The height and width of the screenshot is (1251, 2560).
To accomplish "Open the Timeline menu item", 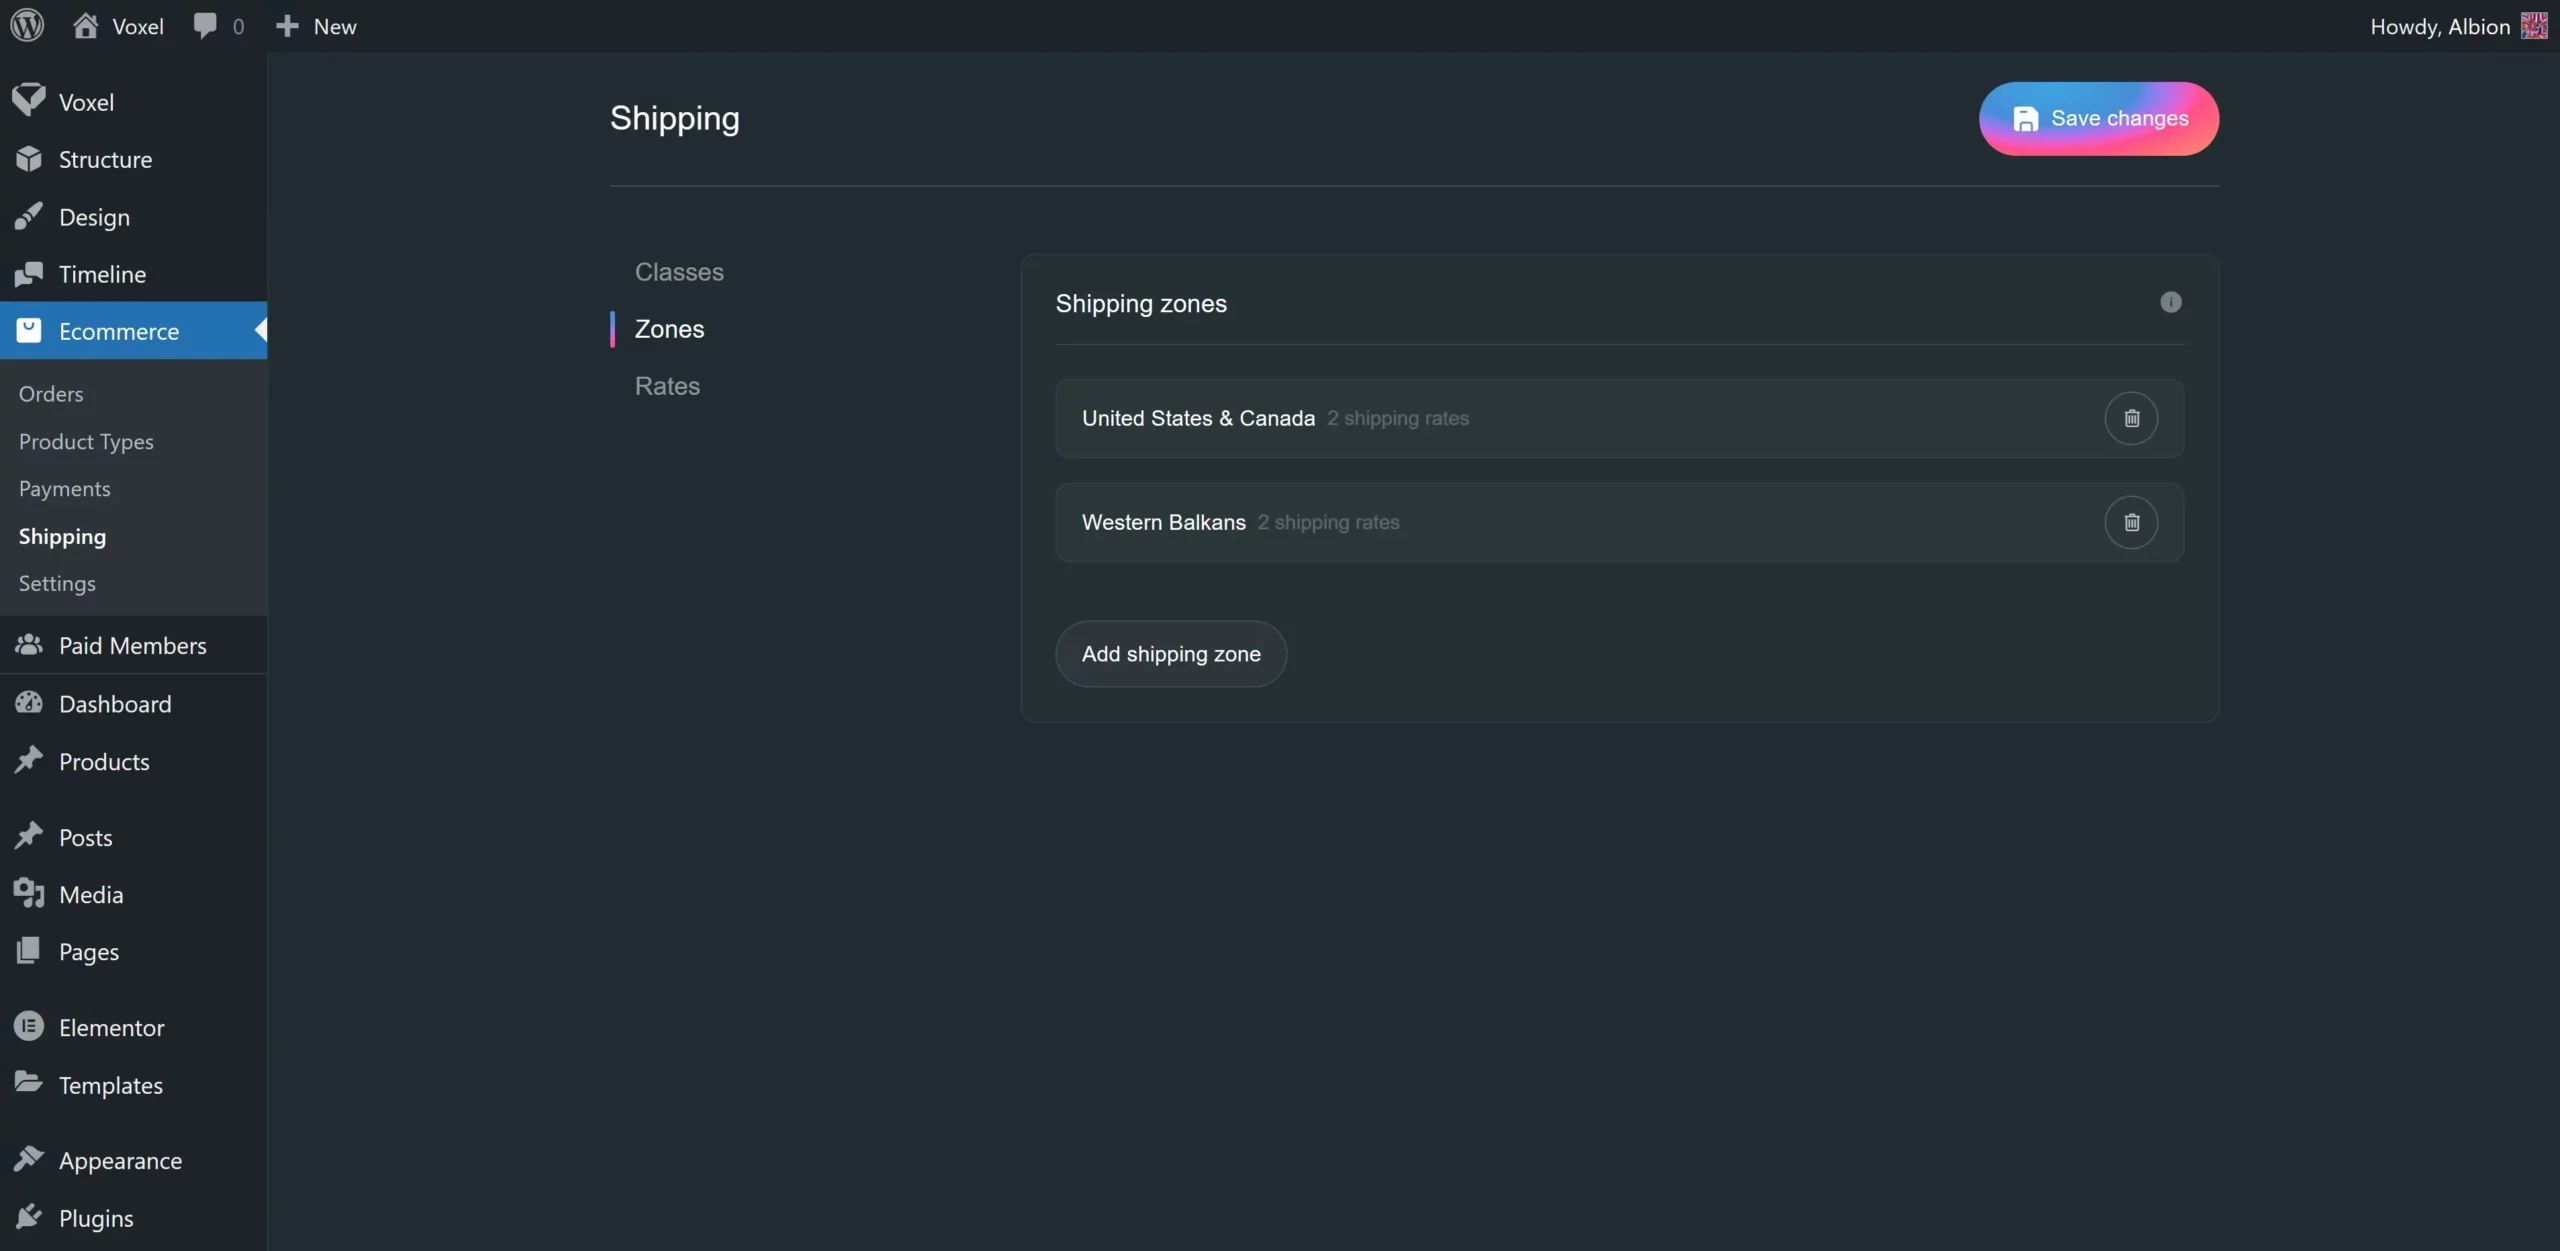I will (102, 274).
